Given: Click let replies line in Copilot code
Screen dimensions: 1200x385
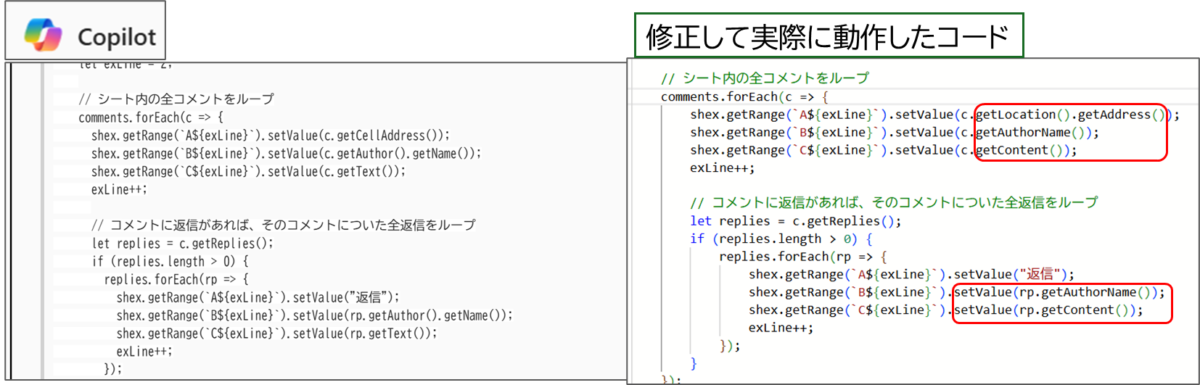Looking at the screenshot, I should pos(182,243).
